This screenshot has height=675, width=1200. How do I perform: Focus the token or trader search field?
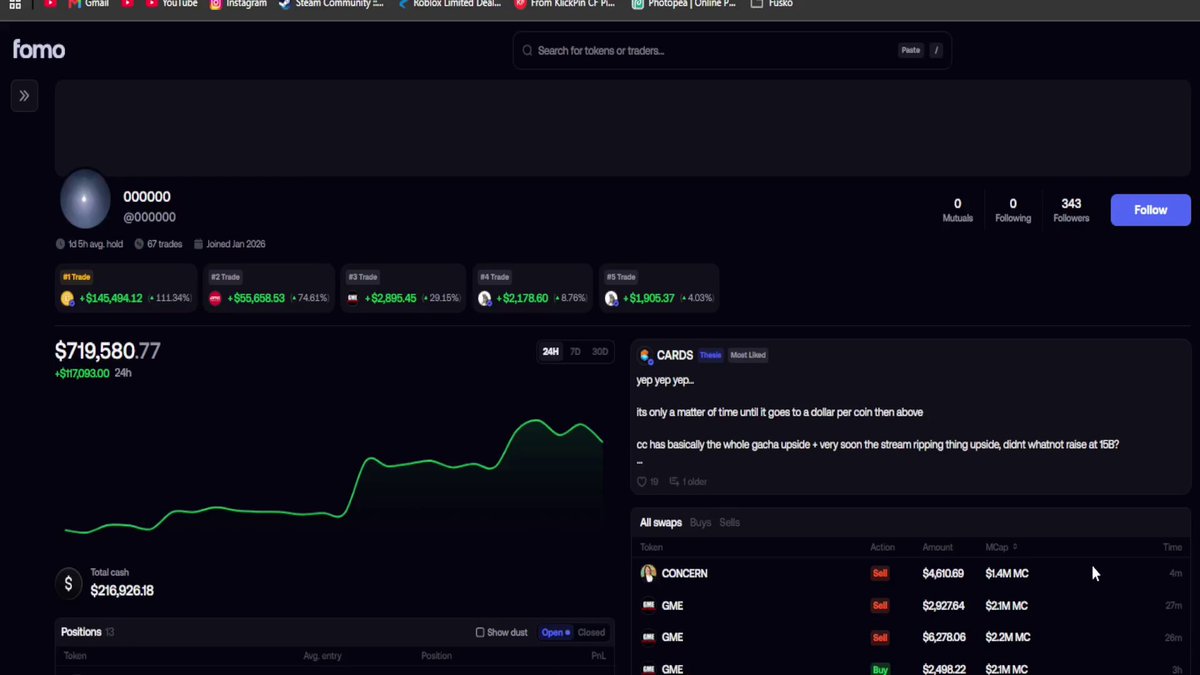pyautogui.click(x=732, y=50)
